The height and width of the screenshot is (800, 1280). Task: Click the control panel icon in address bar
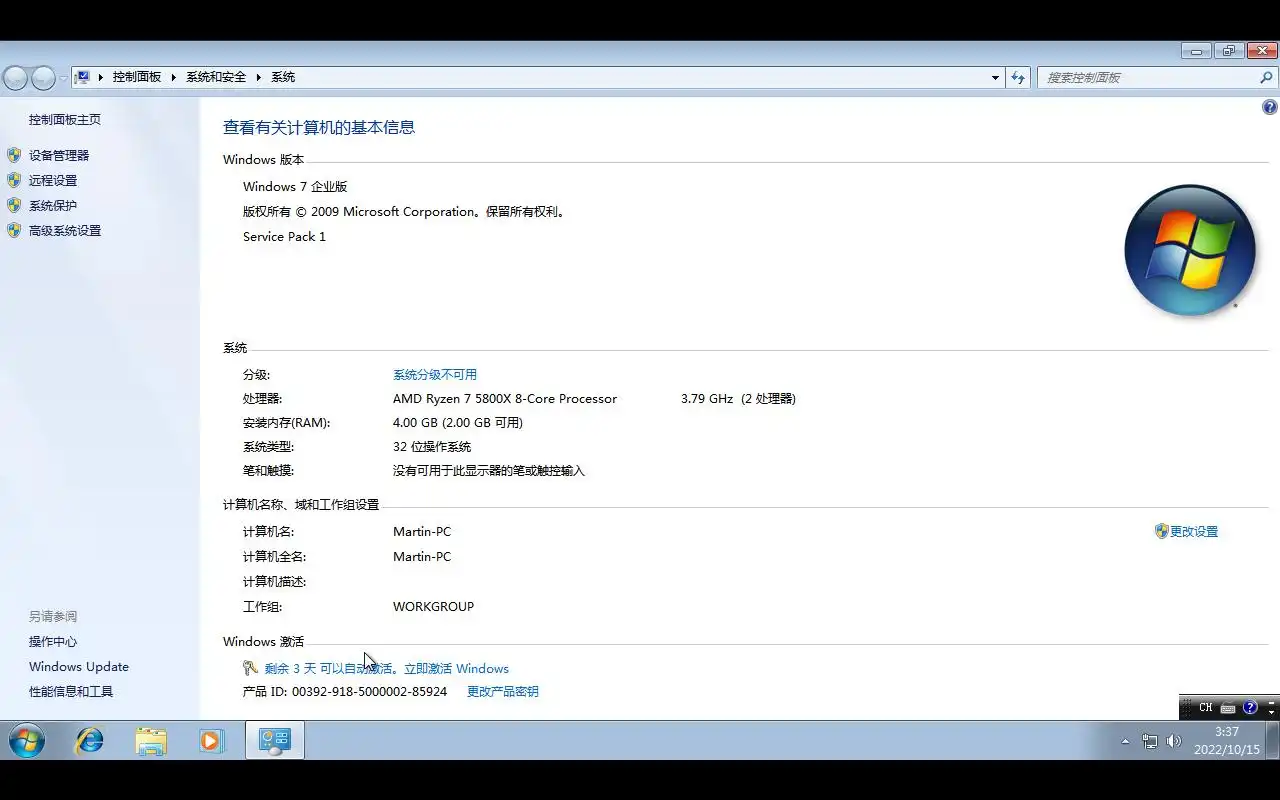(x=84, y=77)
